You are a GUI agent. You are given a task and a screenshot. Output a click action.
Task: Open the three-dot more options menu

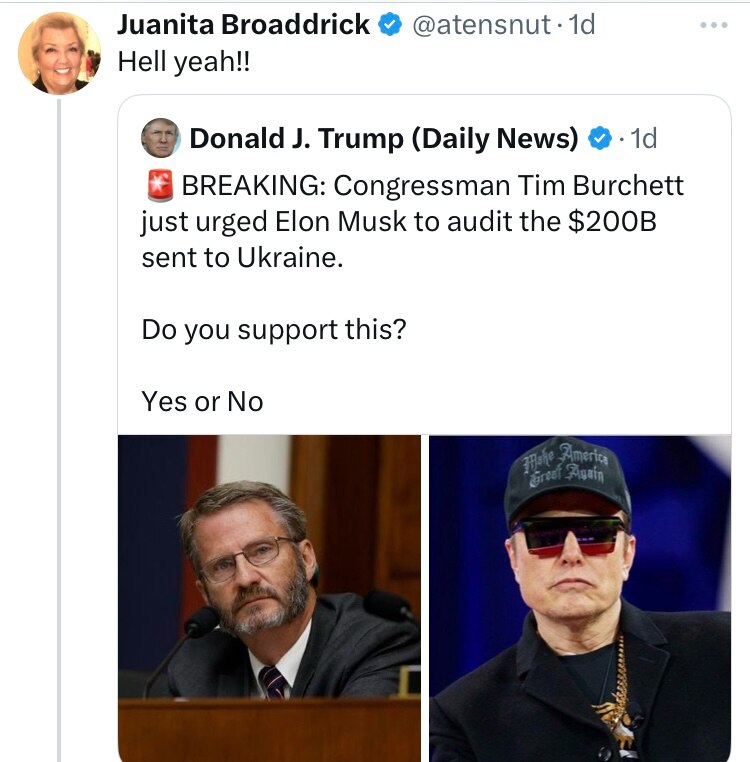coord(715,25)
